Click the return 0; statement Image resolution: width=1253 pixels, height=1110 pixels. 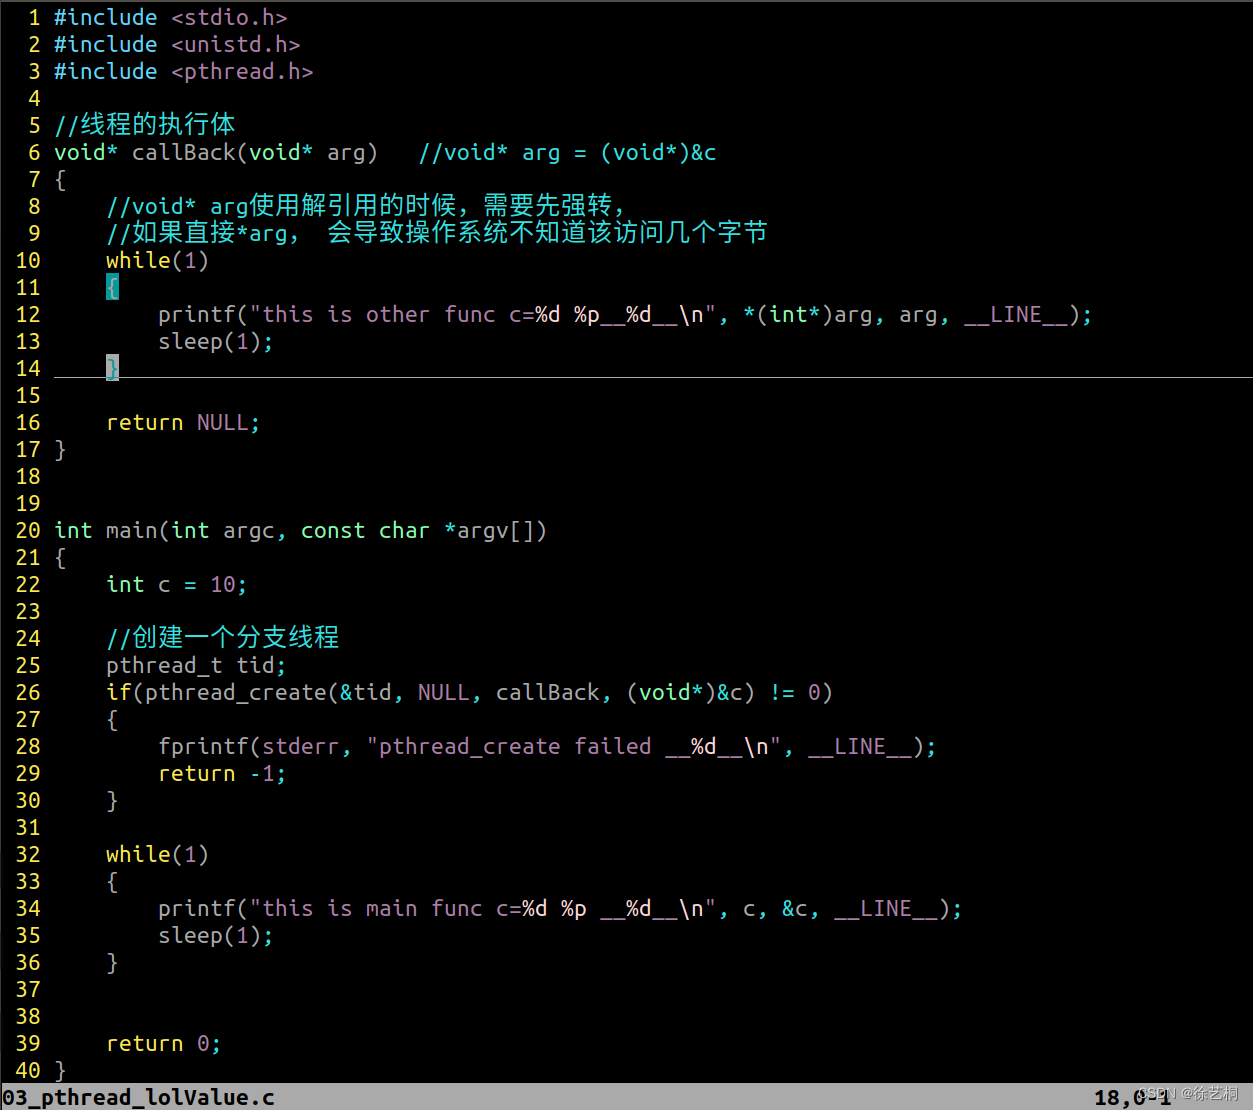[164, 1044]
